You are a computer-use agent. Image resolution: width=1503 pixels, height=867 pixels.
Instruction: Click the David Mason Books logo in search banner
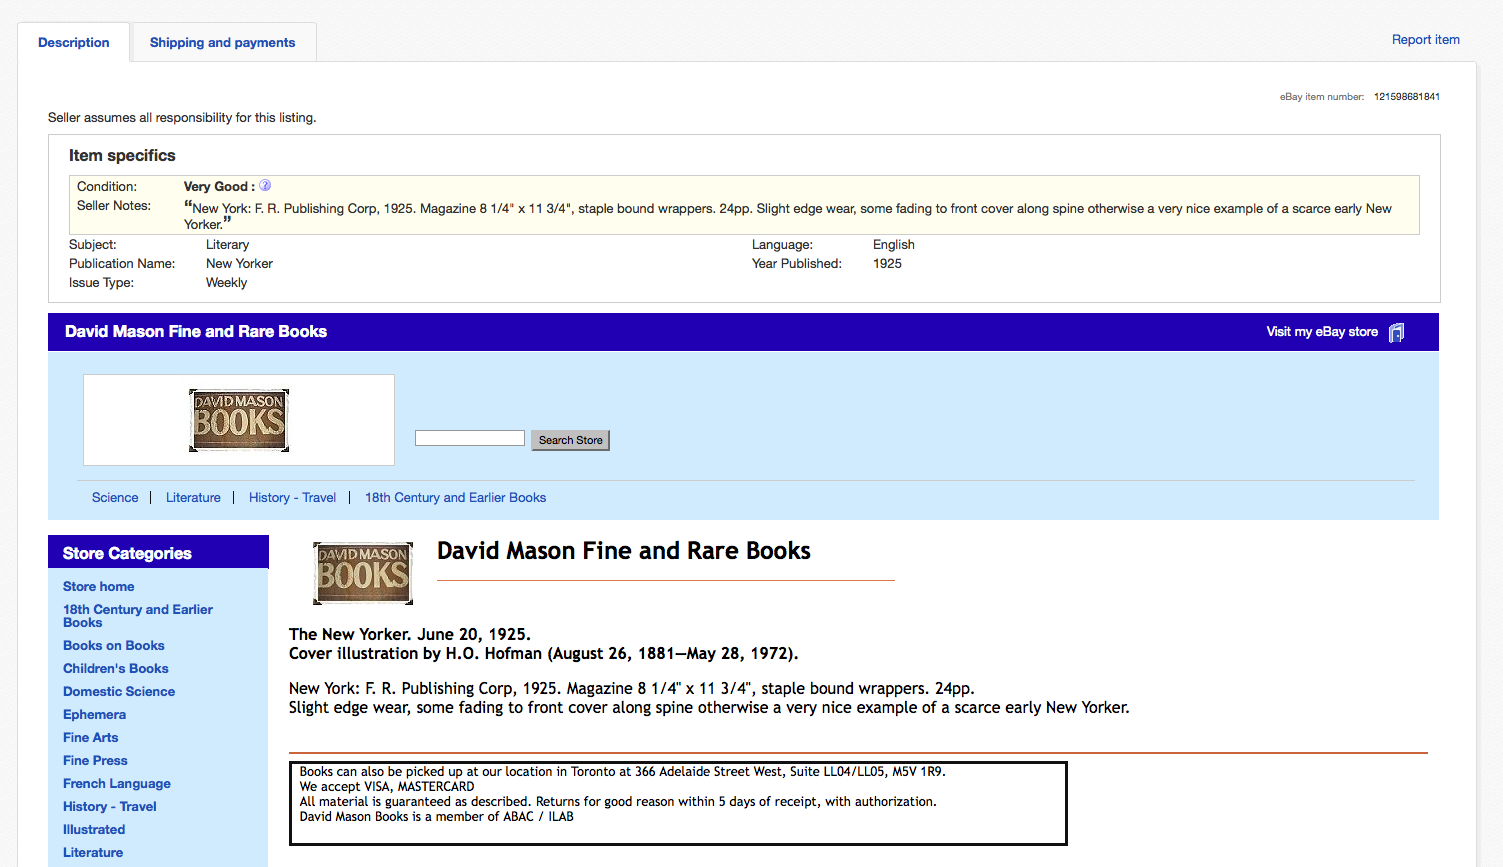(x=239, y=420)
